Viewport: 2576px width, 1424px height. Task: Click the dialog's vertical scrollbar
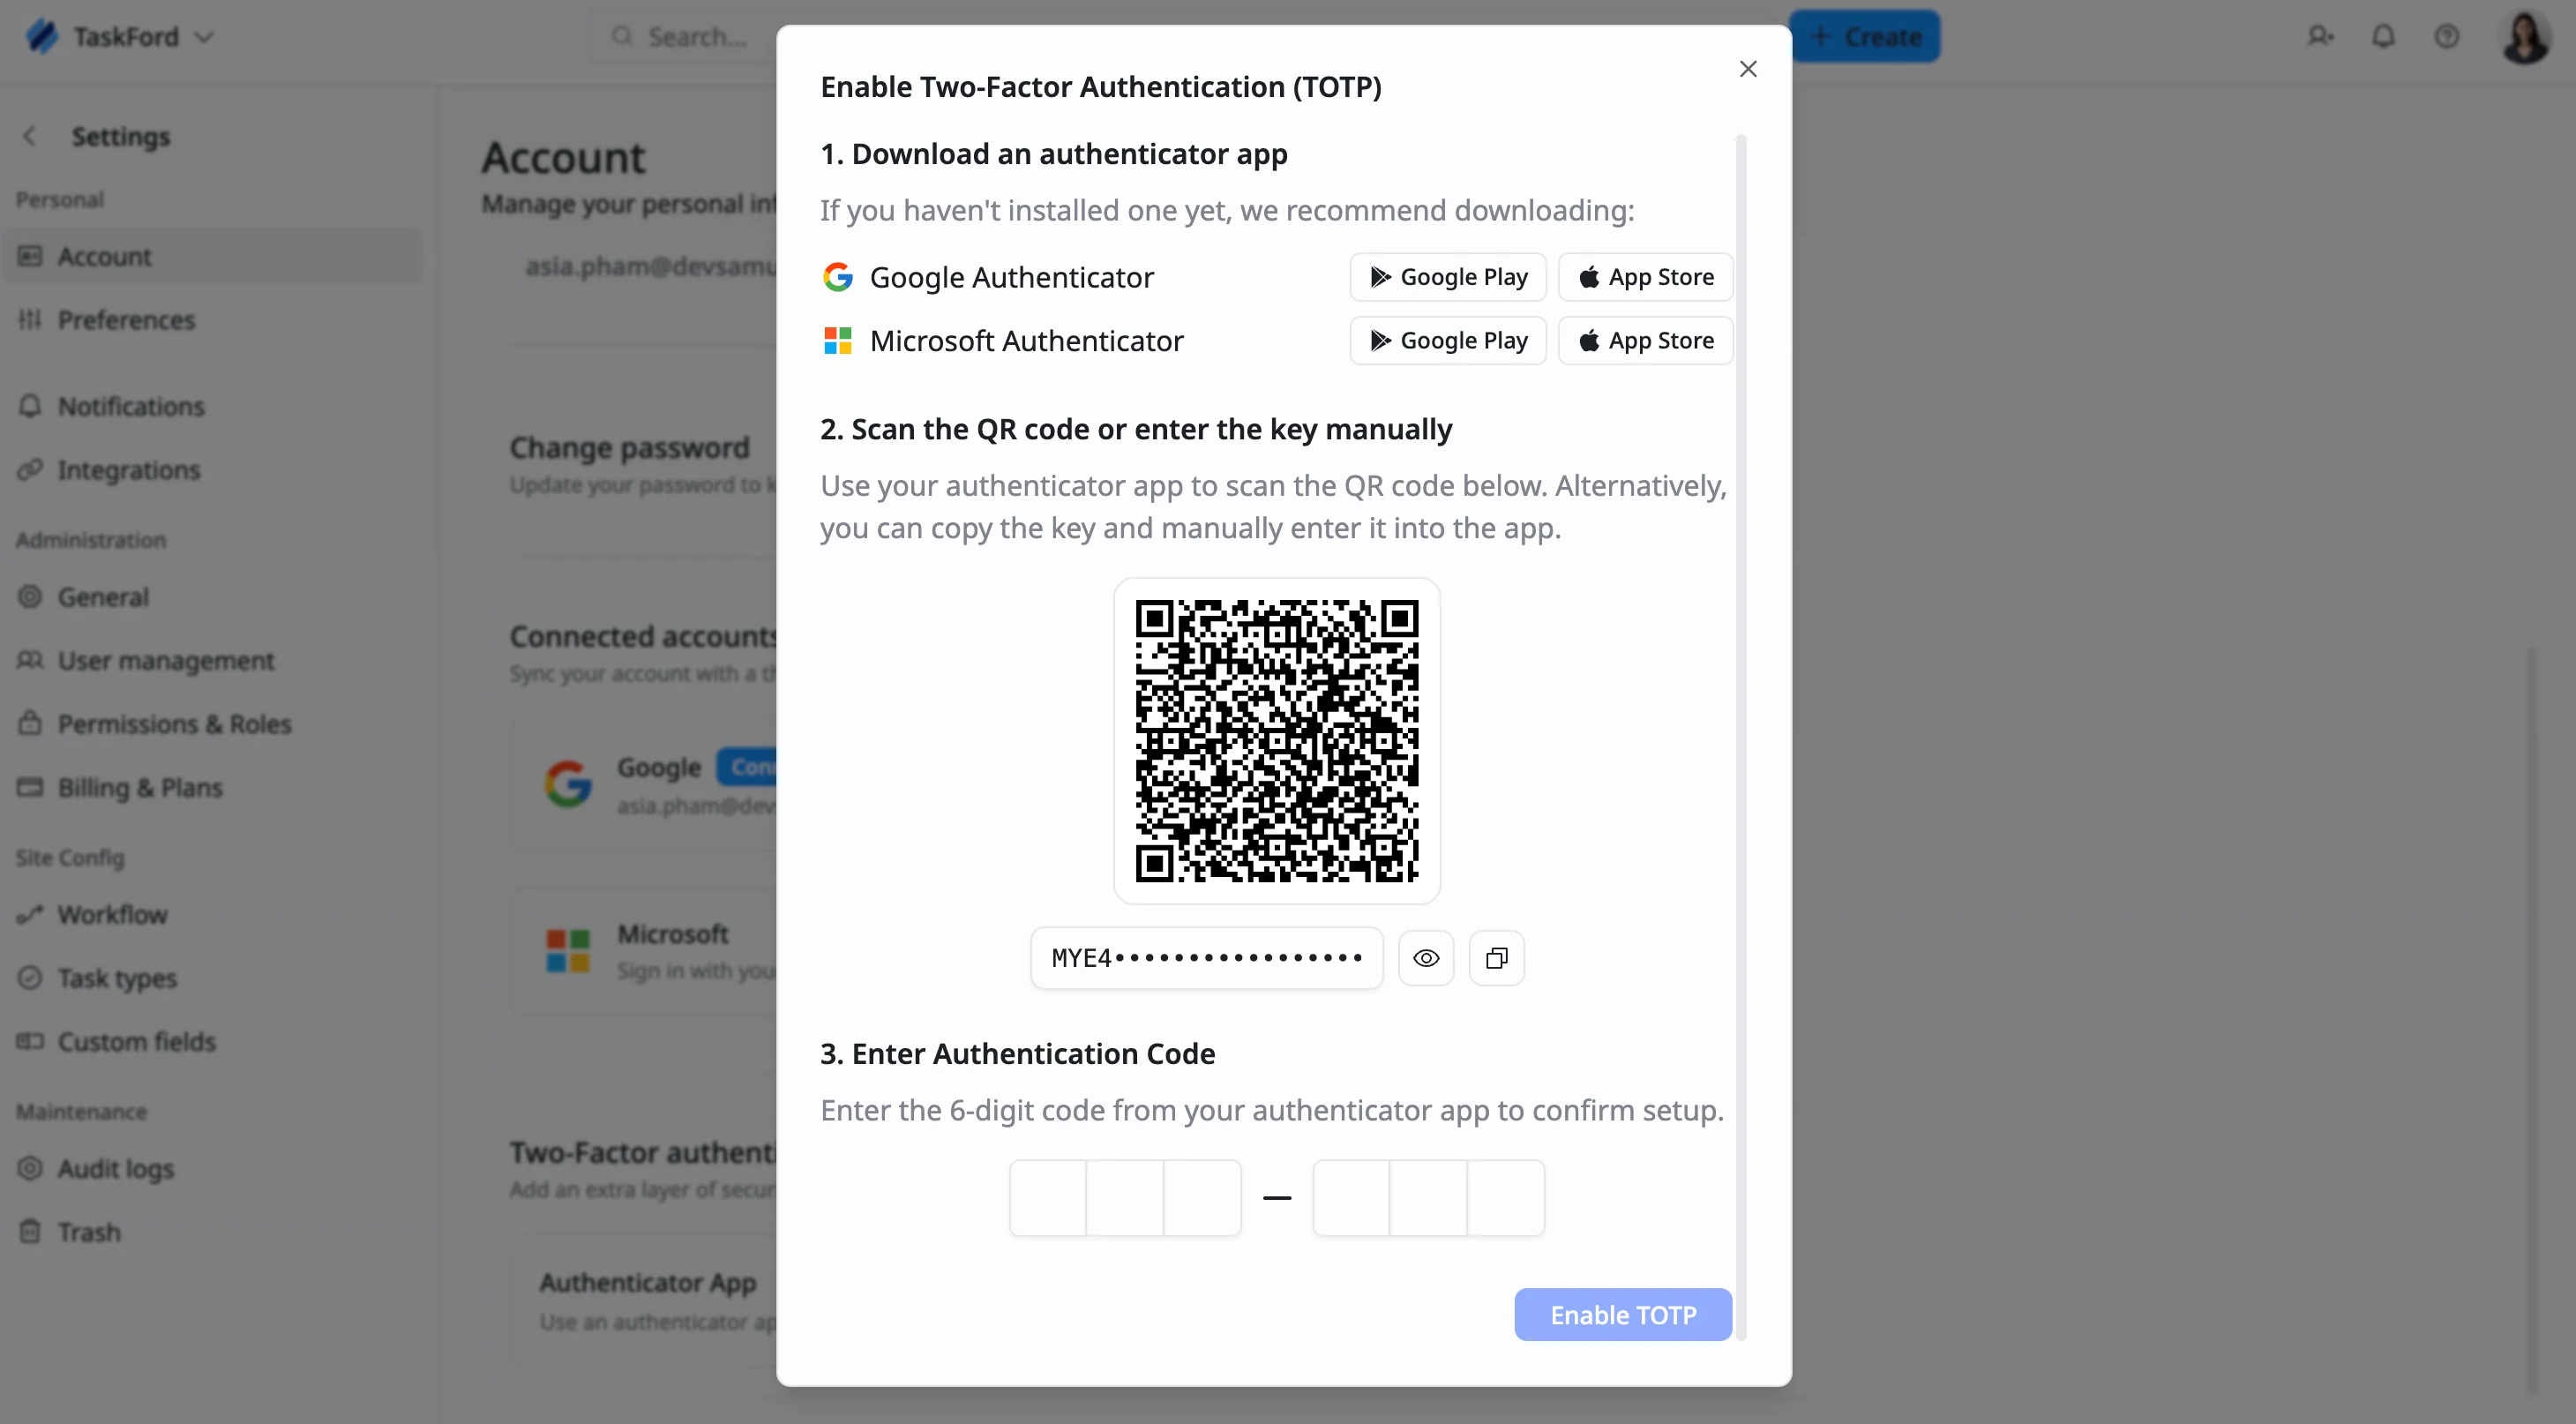point(1741,737)
